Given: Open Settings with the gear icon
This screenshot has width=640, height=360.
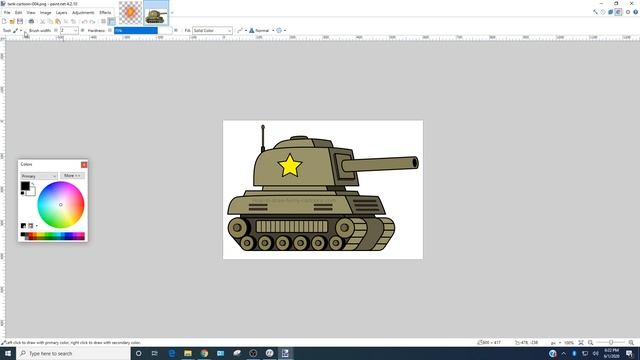Looking at the screenshot, I should (628, 12).
